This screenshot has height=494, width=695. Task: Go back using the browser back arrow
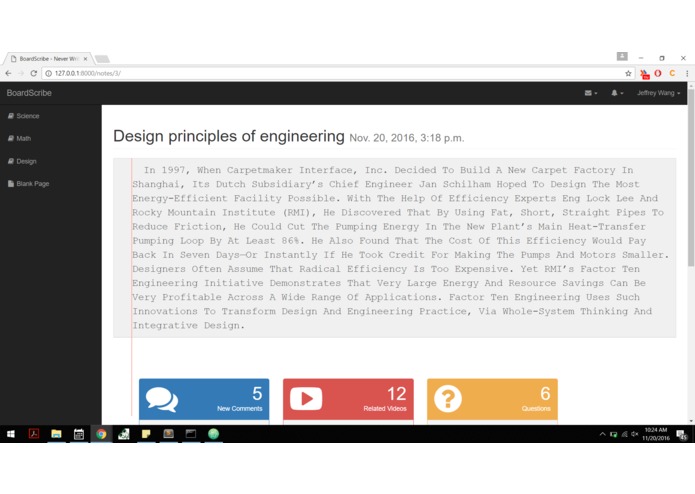[x=8, y=73]
